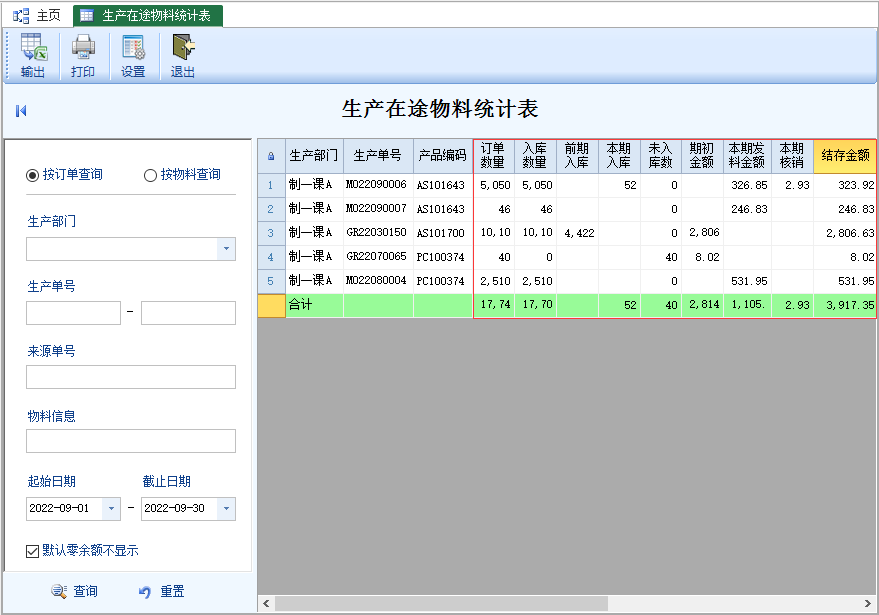The width and height of the screenshot is (879, 615).
Task: Sort by the 生产部门 column header
Action: click(314, 156)
